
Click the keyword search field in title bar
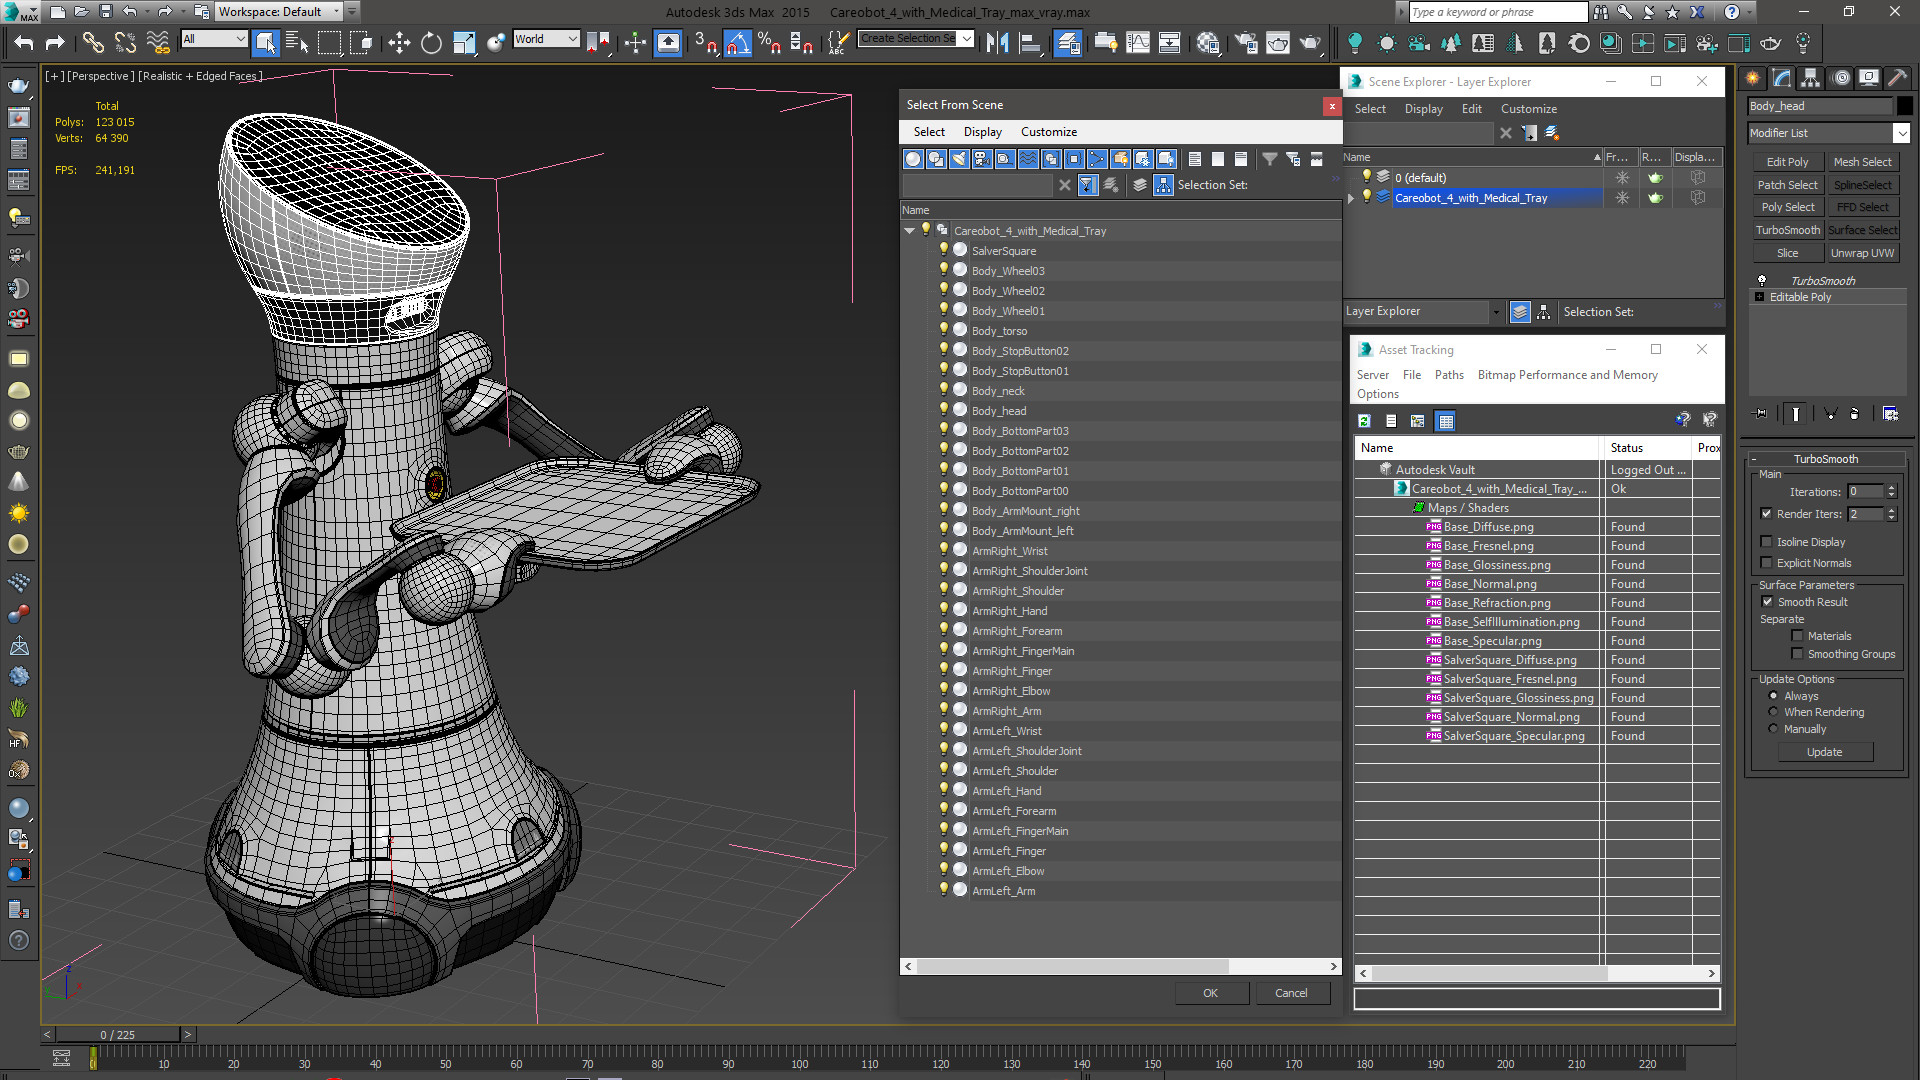pyautogui.click(x=1498, y=12)
